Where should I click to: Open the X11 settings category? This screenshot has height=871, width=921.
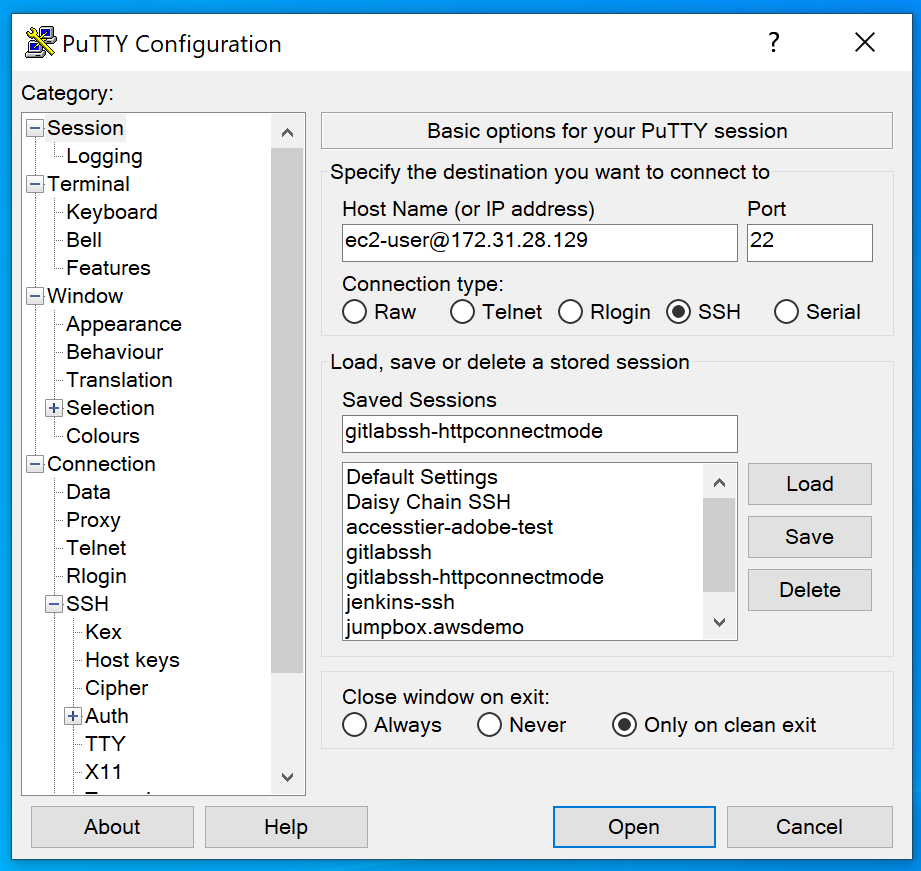pos(103,772)
